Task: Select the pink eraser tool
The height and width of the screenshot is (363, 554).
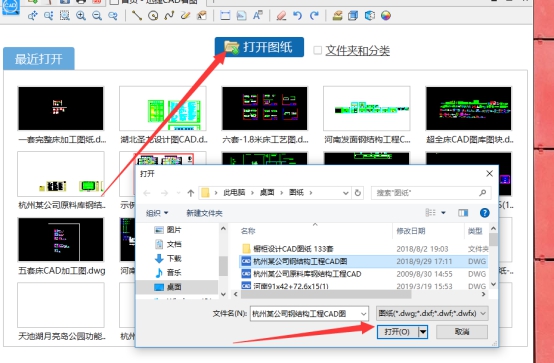Action: (x=281, y=16)
